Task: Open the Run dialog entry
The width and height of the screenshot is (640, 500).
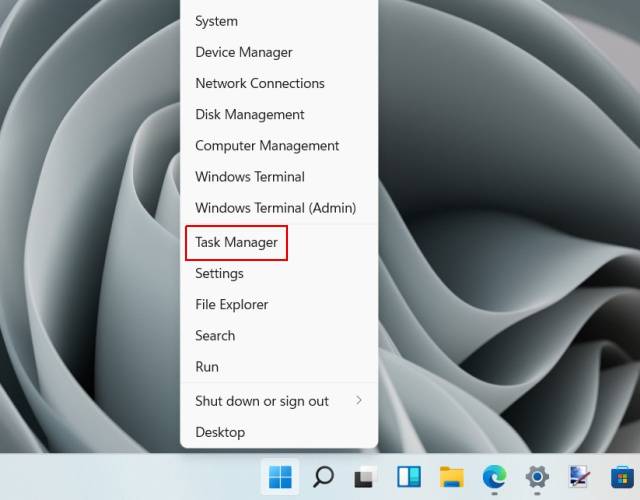Action: [279, 367]
